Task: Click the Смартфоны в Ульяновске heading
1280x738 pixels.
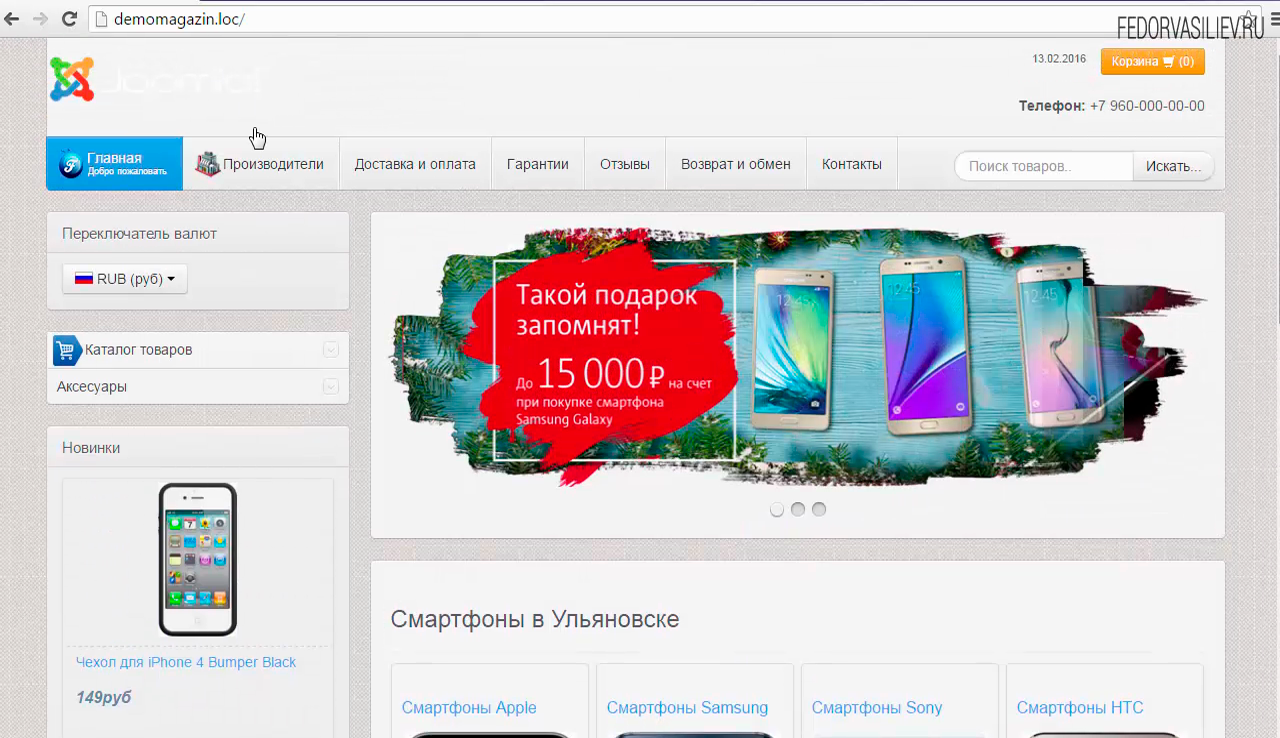Action: pyautogui.click(x=535, y=619)
